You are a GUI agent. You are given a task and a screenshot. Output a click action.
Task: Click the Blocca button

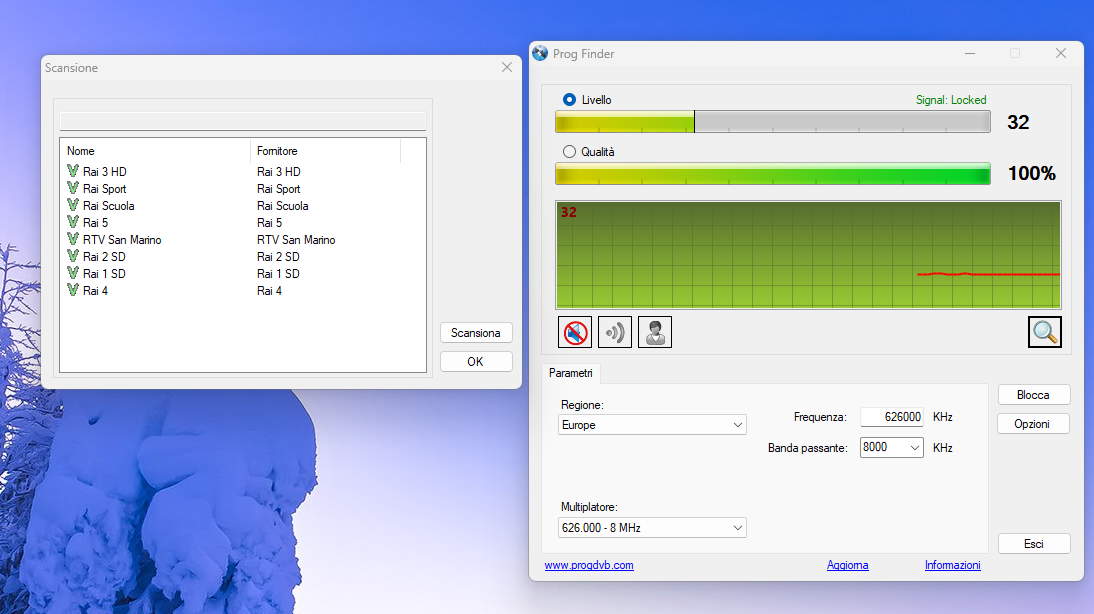[x=1033, y=395]
